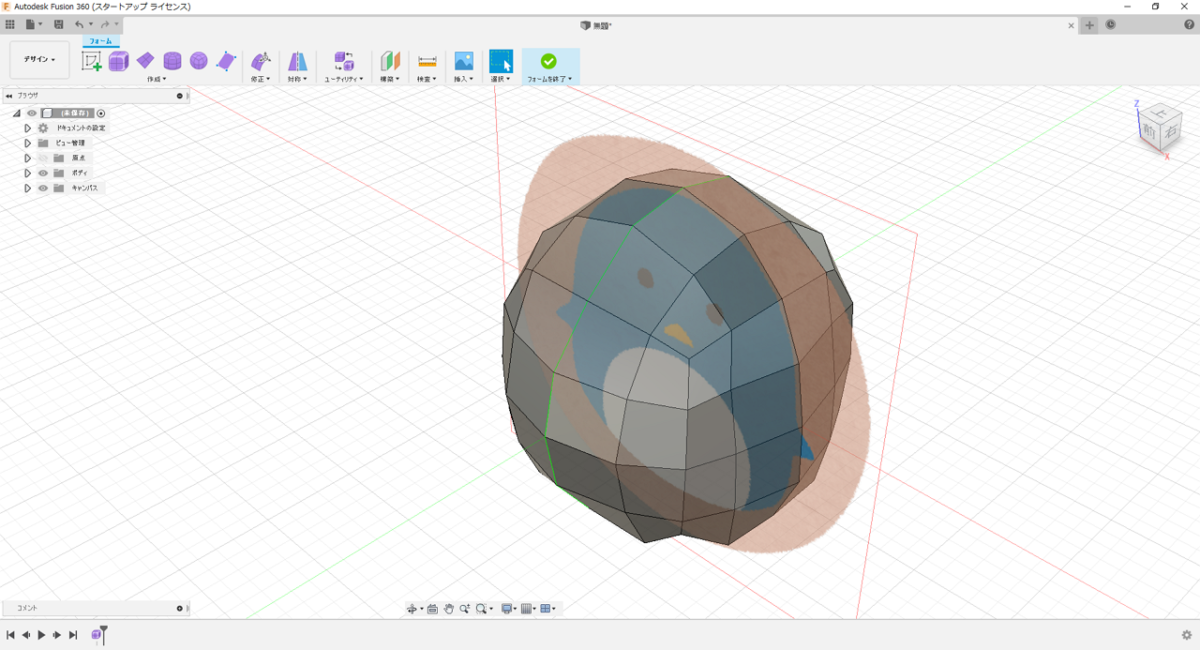Screen dimensions: 1200x650
Task: Hide the キャンバス folder with eye icon
Action: point(43,188)
